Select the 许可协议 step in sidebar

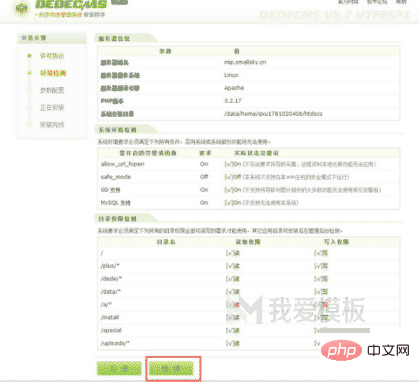[52, 56]
